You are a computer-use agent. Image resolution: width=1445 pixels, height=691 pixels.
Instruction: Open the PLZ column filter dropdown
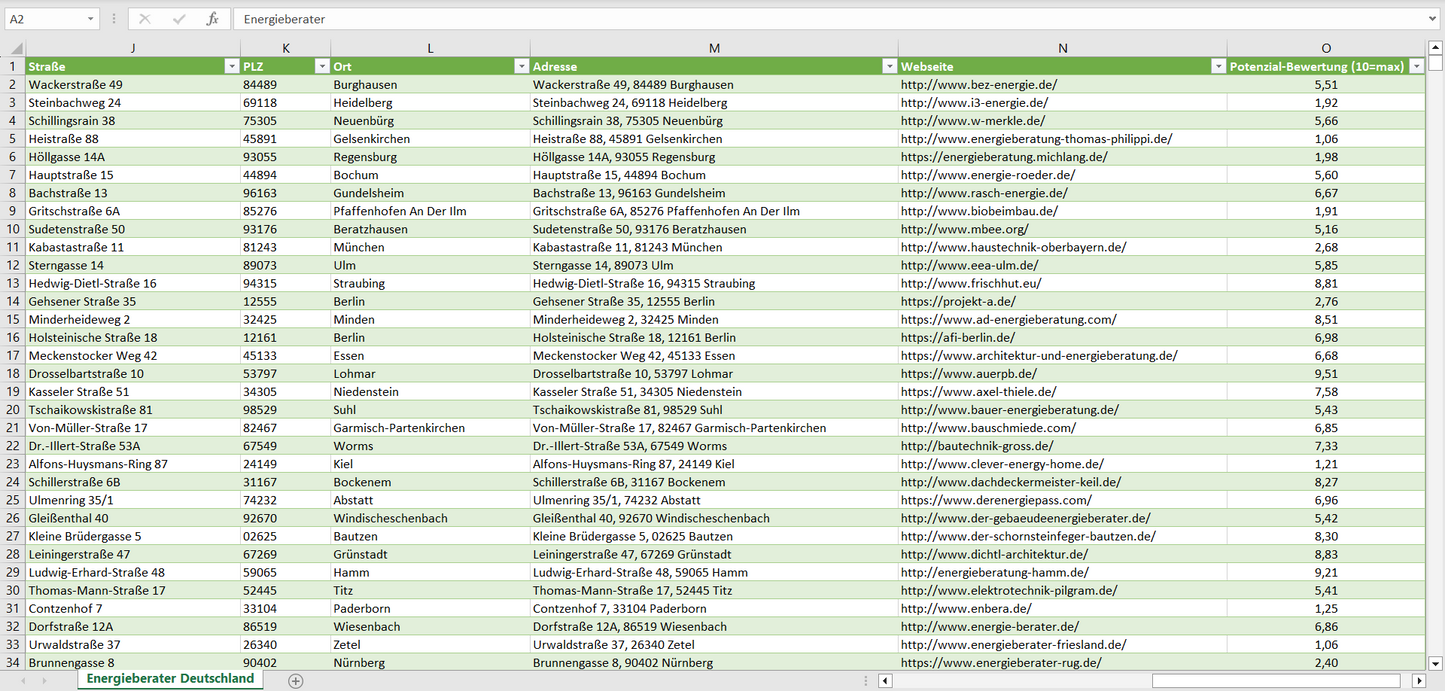[321, 66]
